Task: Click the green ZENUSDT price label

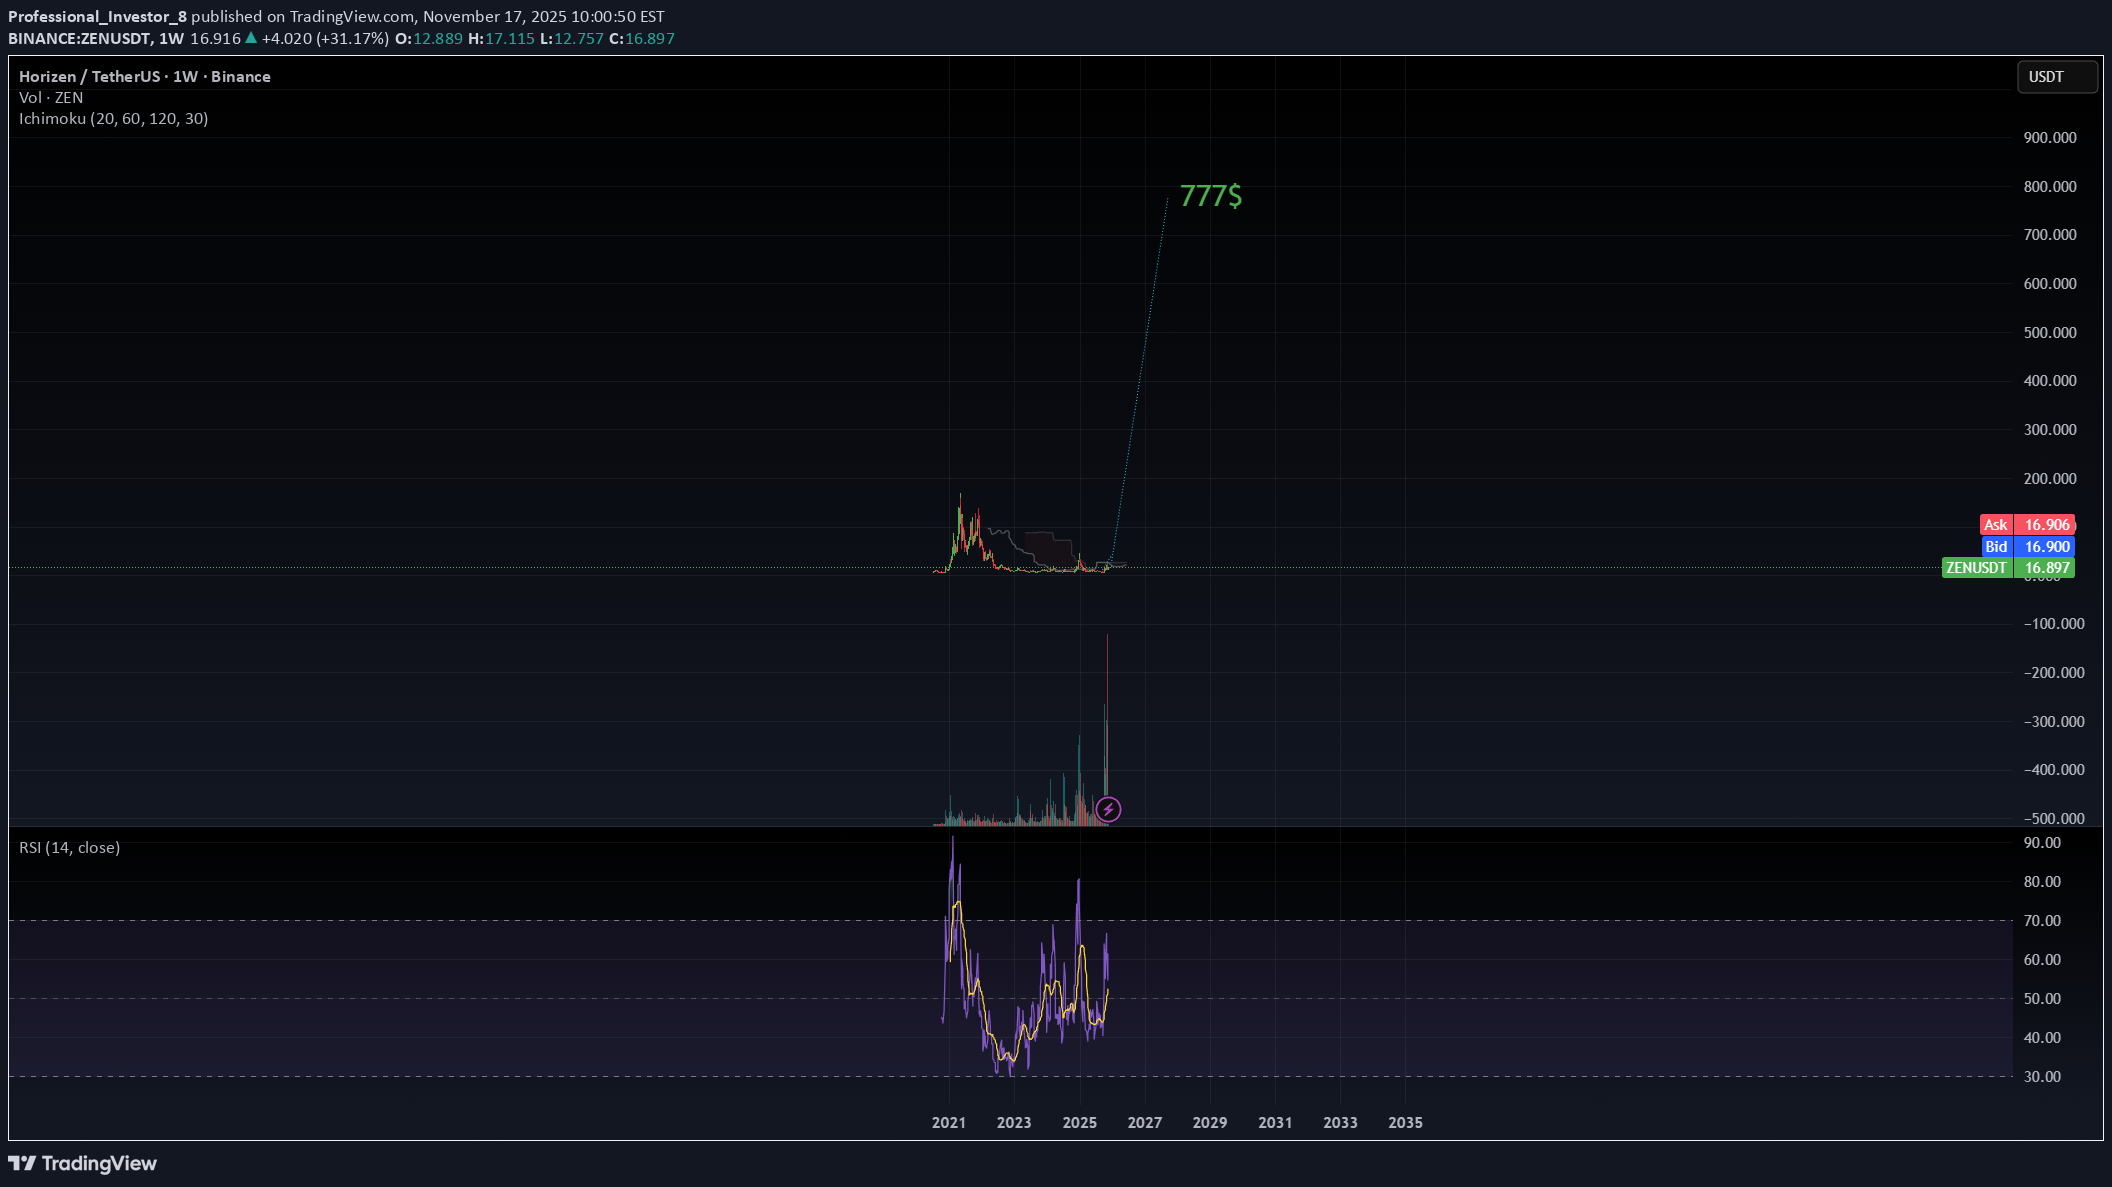Action: 2007,568
